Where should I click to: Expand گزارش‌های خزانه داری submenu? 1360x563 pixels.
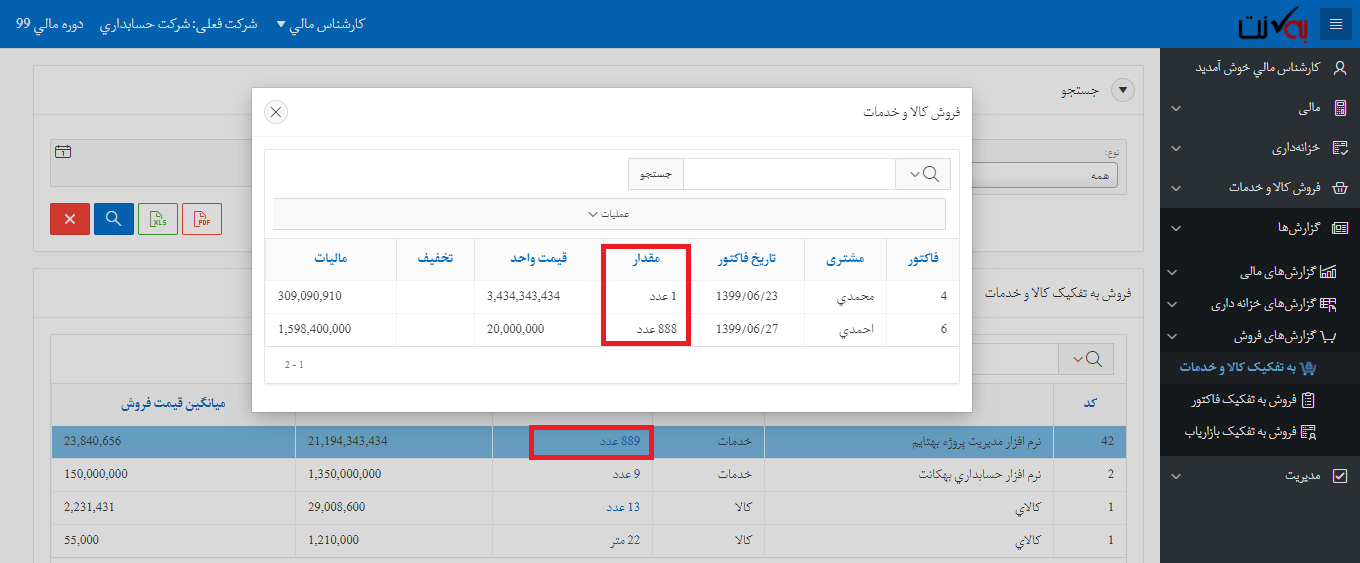click(x=1174, y=304)
